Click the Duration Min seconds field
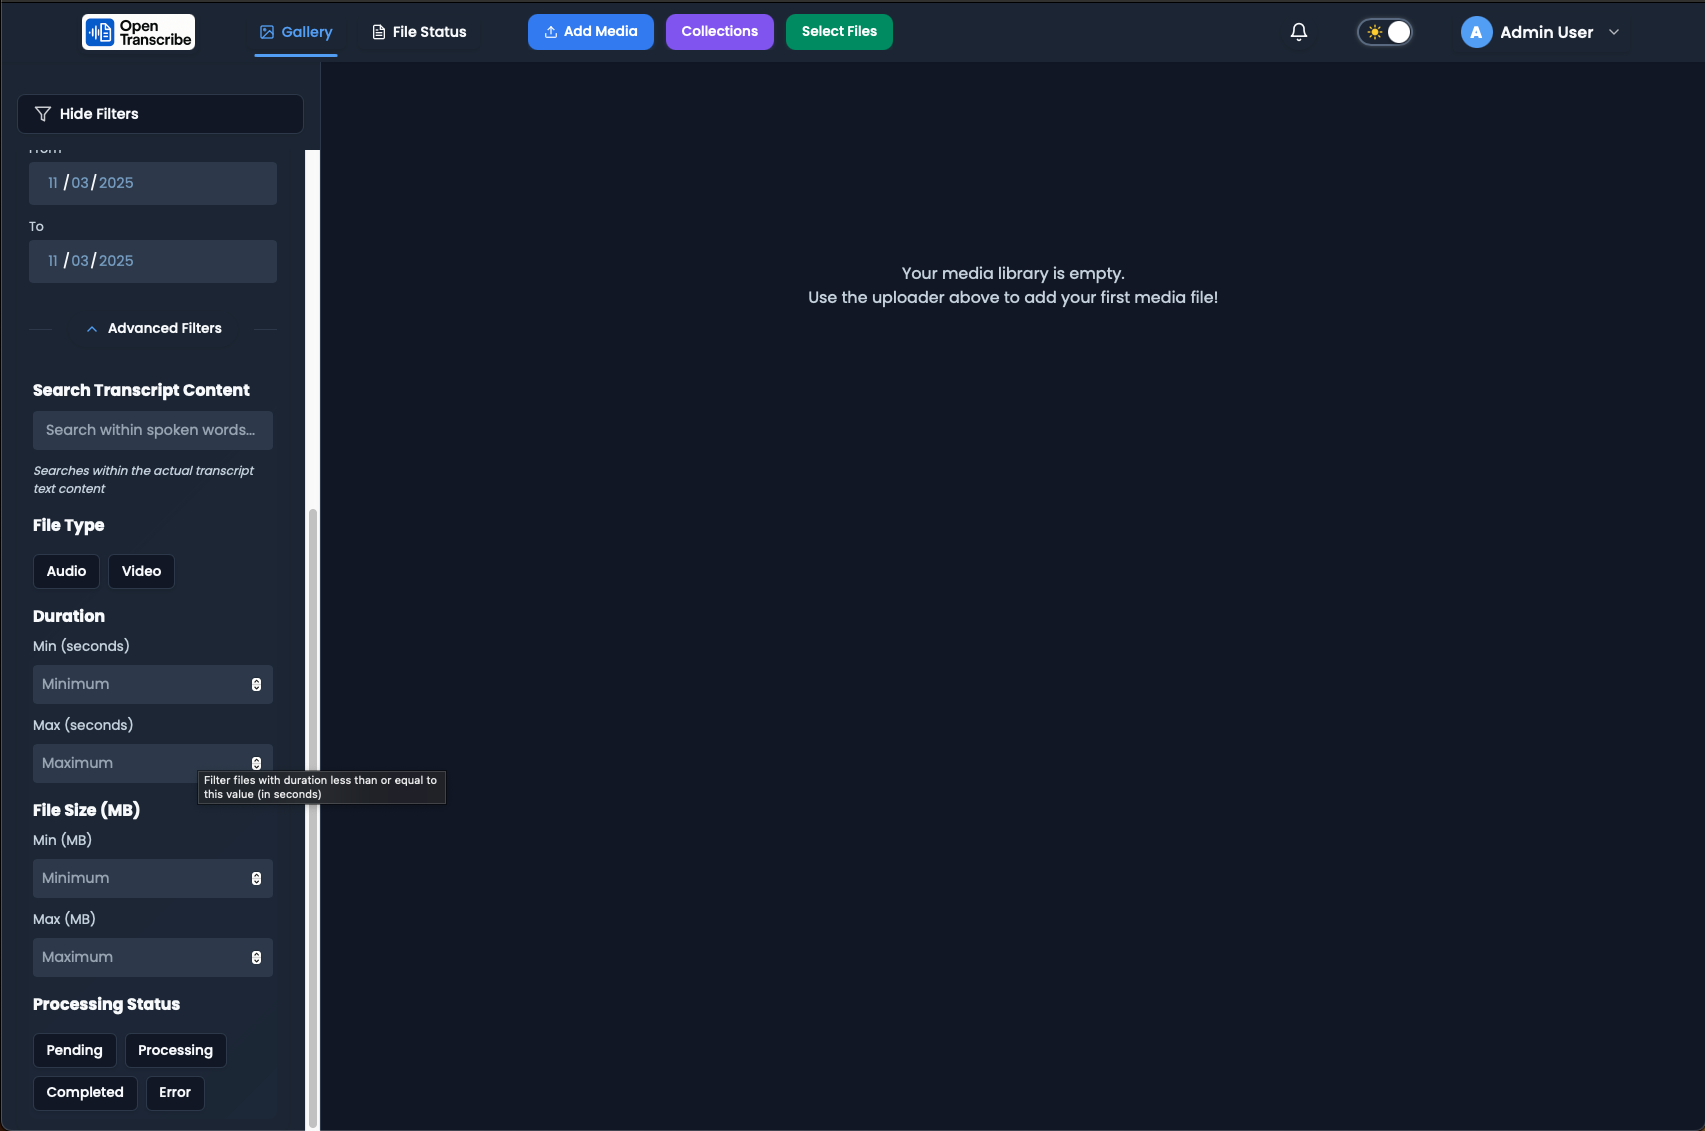Image resolution: width=1705 pixels, height=1131 pixels. (x=153, y=684)
